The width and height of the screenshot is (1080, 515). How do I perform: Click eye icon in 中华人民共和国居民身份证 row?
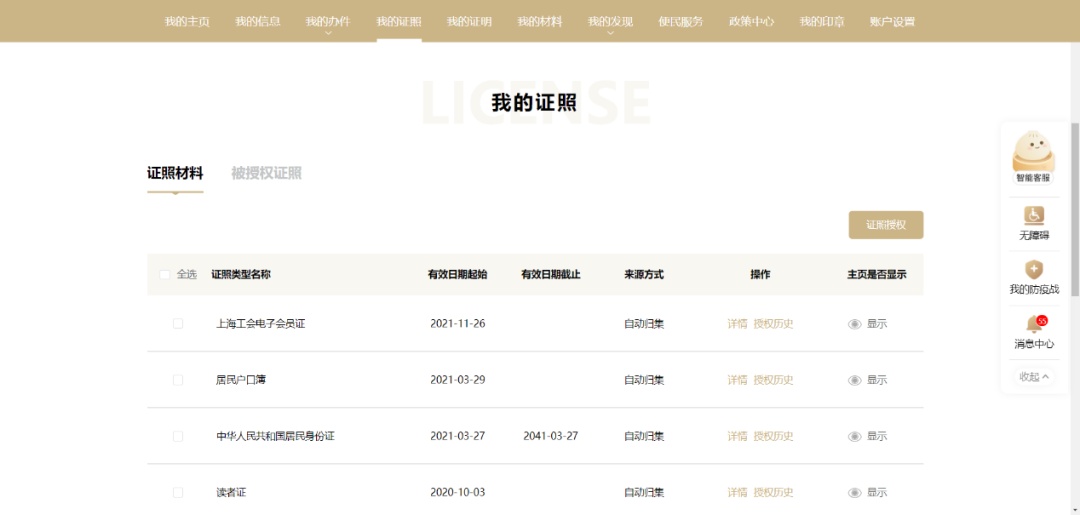pos(854,437)
